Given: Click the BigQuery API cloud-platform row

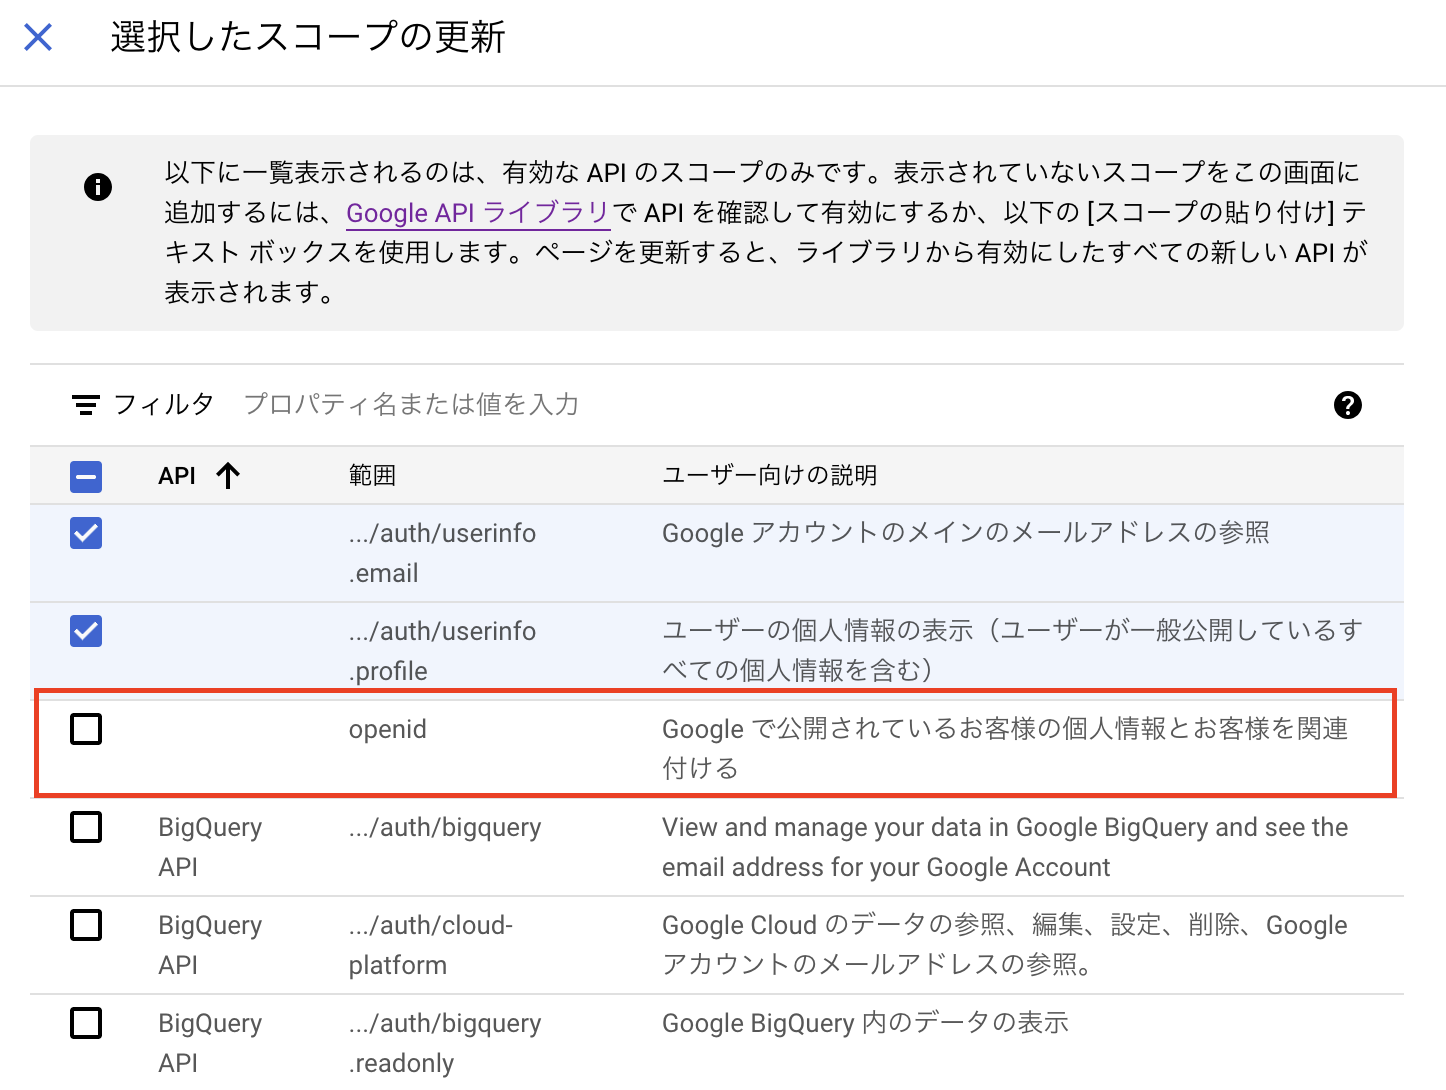Looking at the screenshot, I should coord(700,944).
